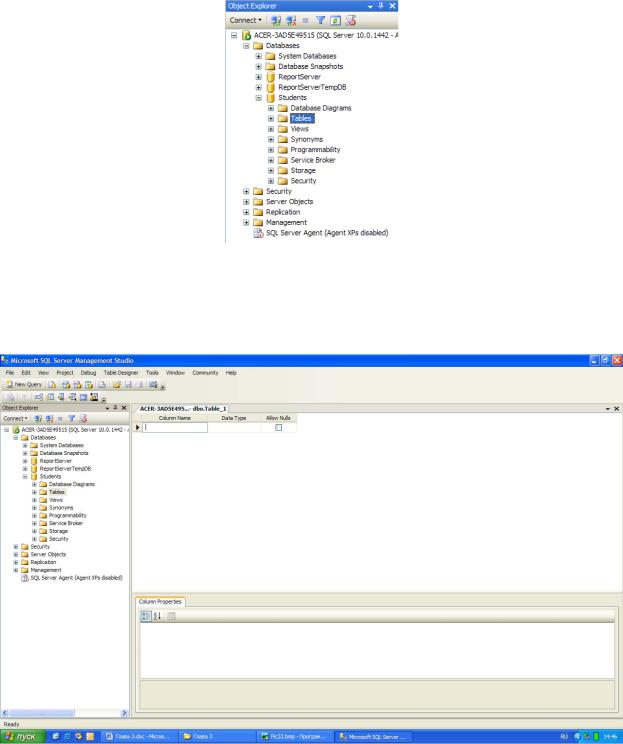Click left scroll arrow of Object Explorer horizontal scrollbar
The image size is (623, 744).
pyautogui.click(x=5, y=713)
